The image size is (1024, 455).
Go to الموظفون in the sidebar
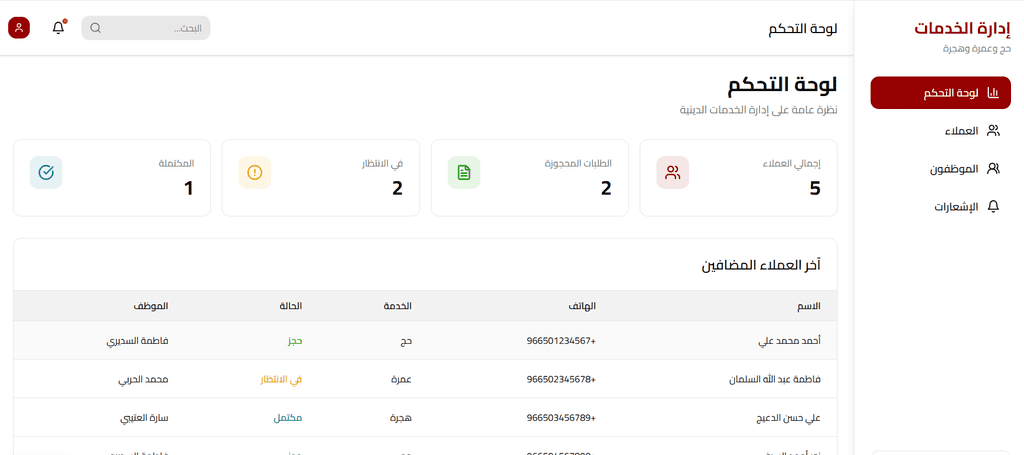click(x=940, y=169)
